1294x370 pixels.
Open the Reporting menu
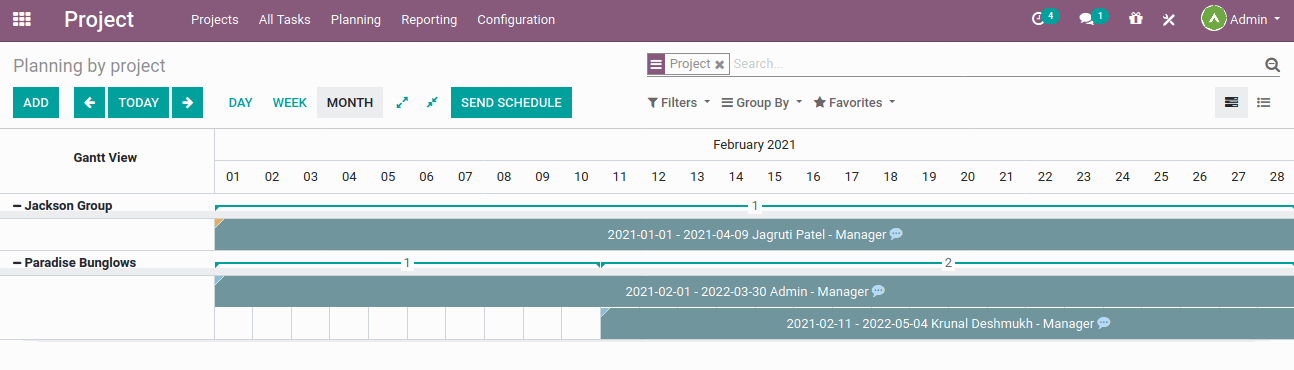(x=429, y=19)
